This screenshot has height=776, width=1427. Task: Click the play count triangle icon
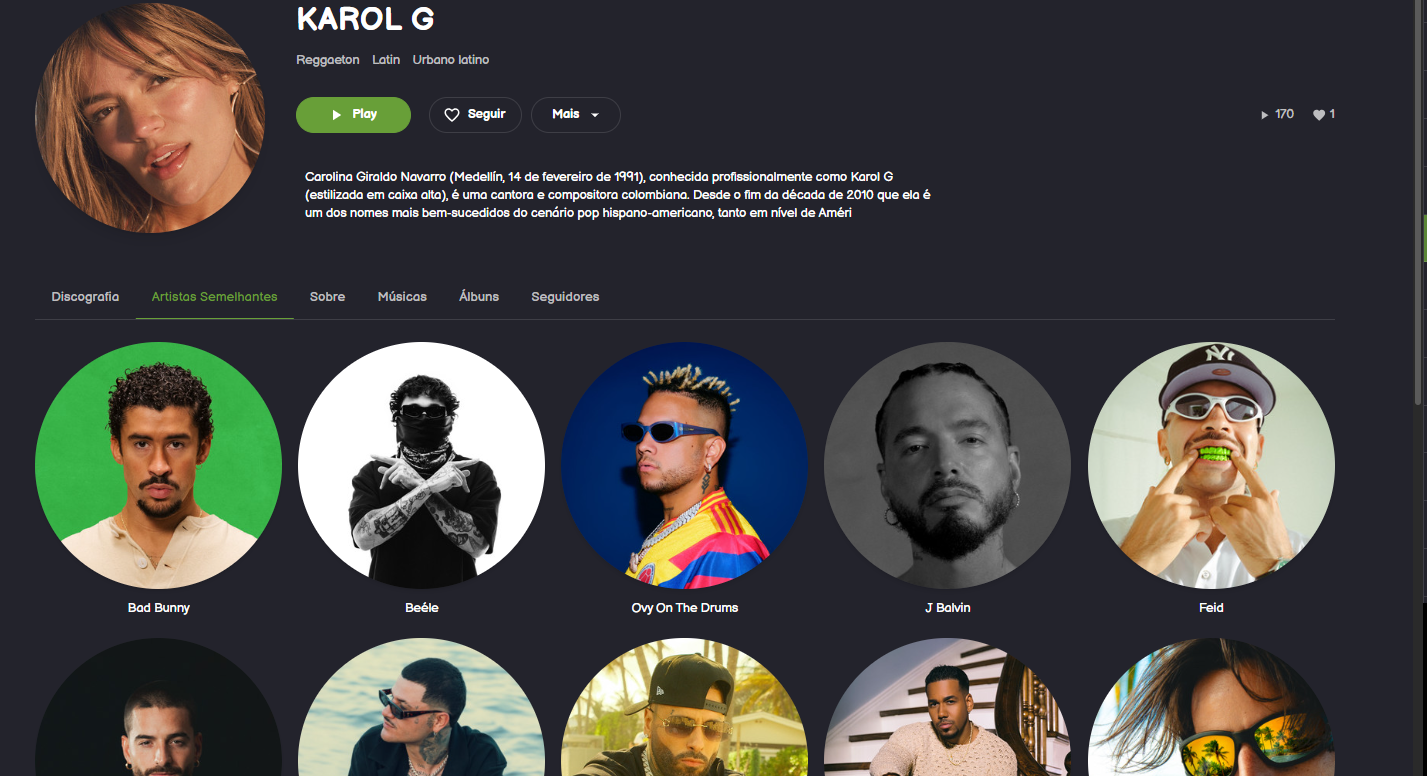(x=1265, y=115)
